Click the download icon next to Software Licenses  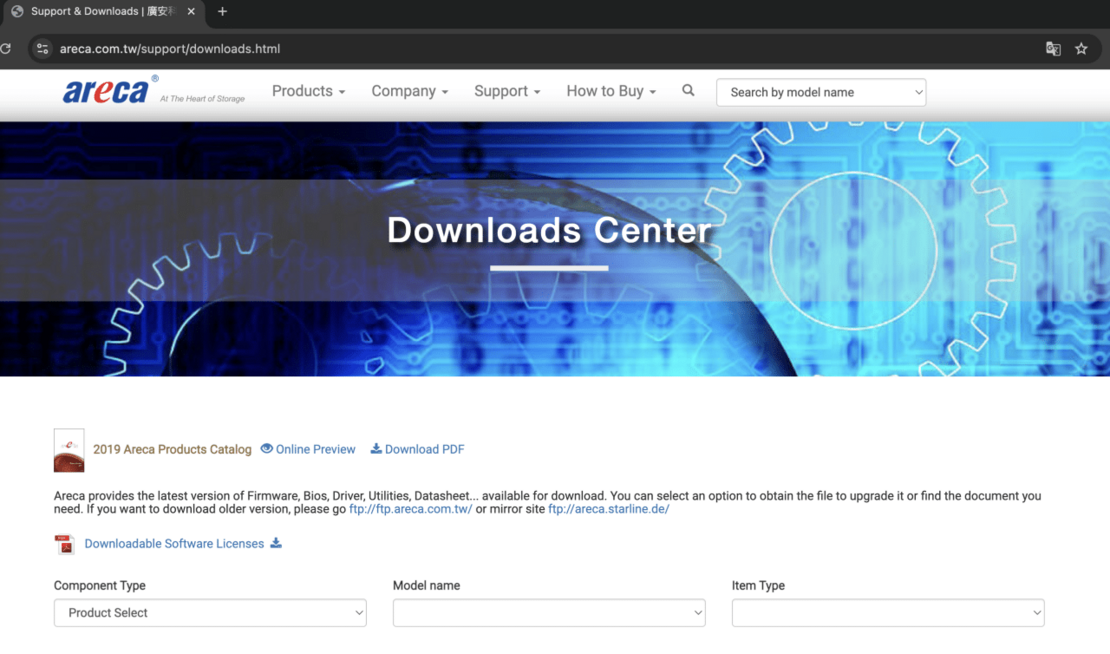click(276, 543)
